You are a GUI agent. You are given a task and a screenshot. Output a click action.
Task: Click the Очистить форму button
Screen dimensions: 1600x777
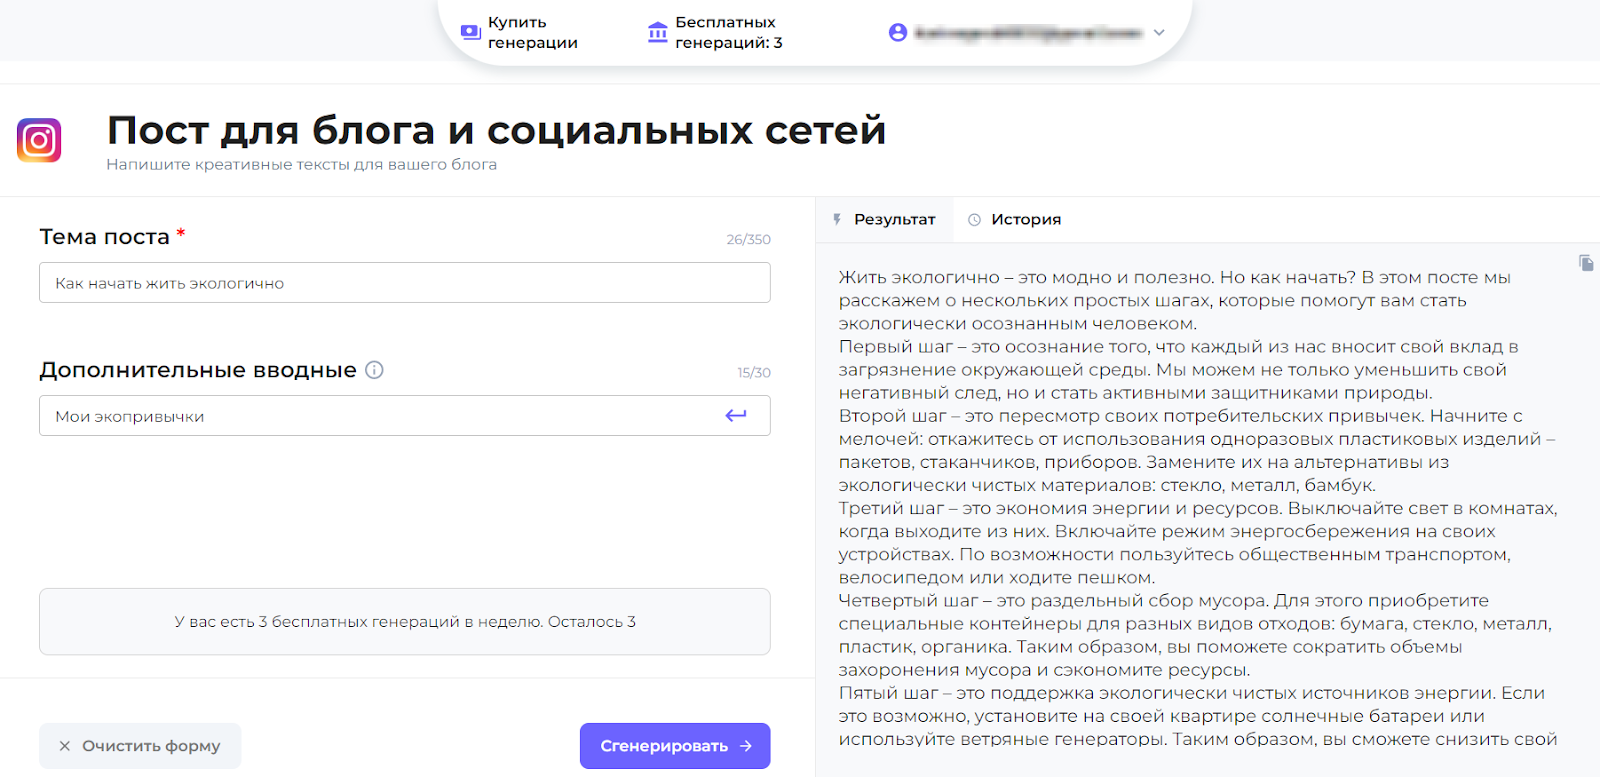[140, 746]
